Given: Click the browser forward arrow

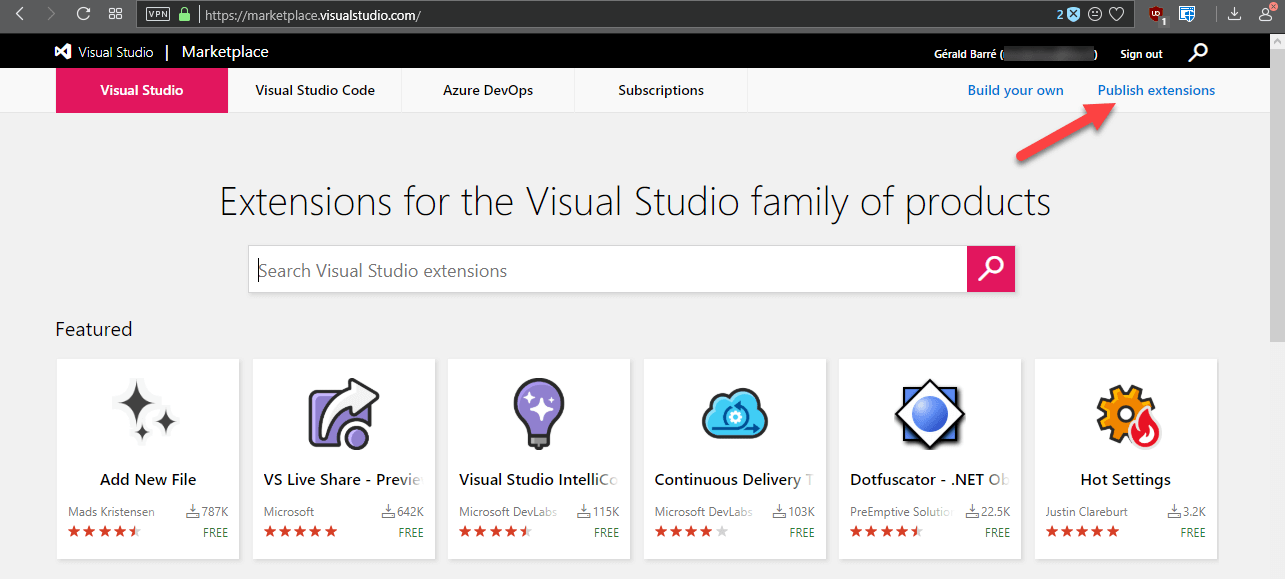Looking at the screenshot, I should (x=51, y=14).
